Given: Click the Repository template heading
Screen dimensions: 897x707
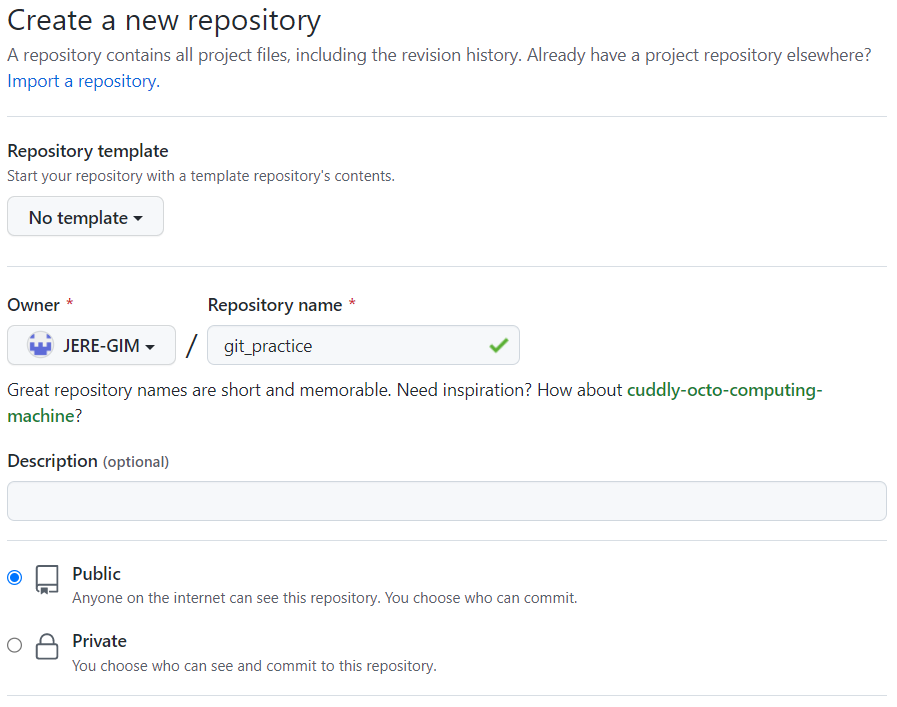Looking at the screenshot, I should pos(88,151).
